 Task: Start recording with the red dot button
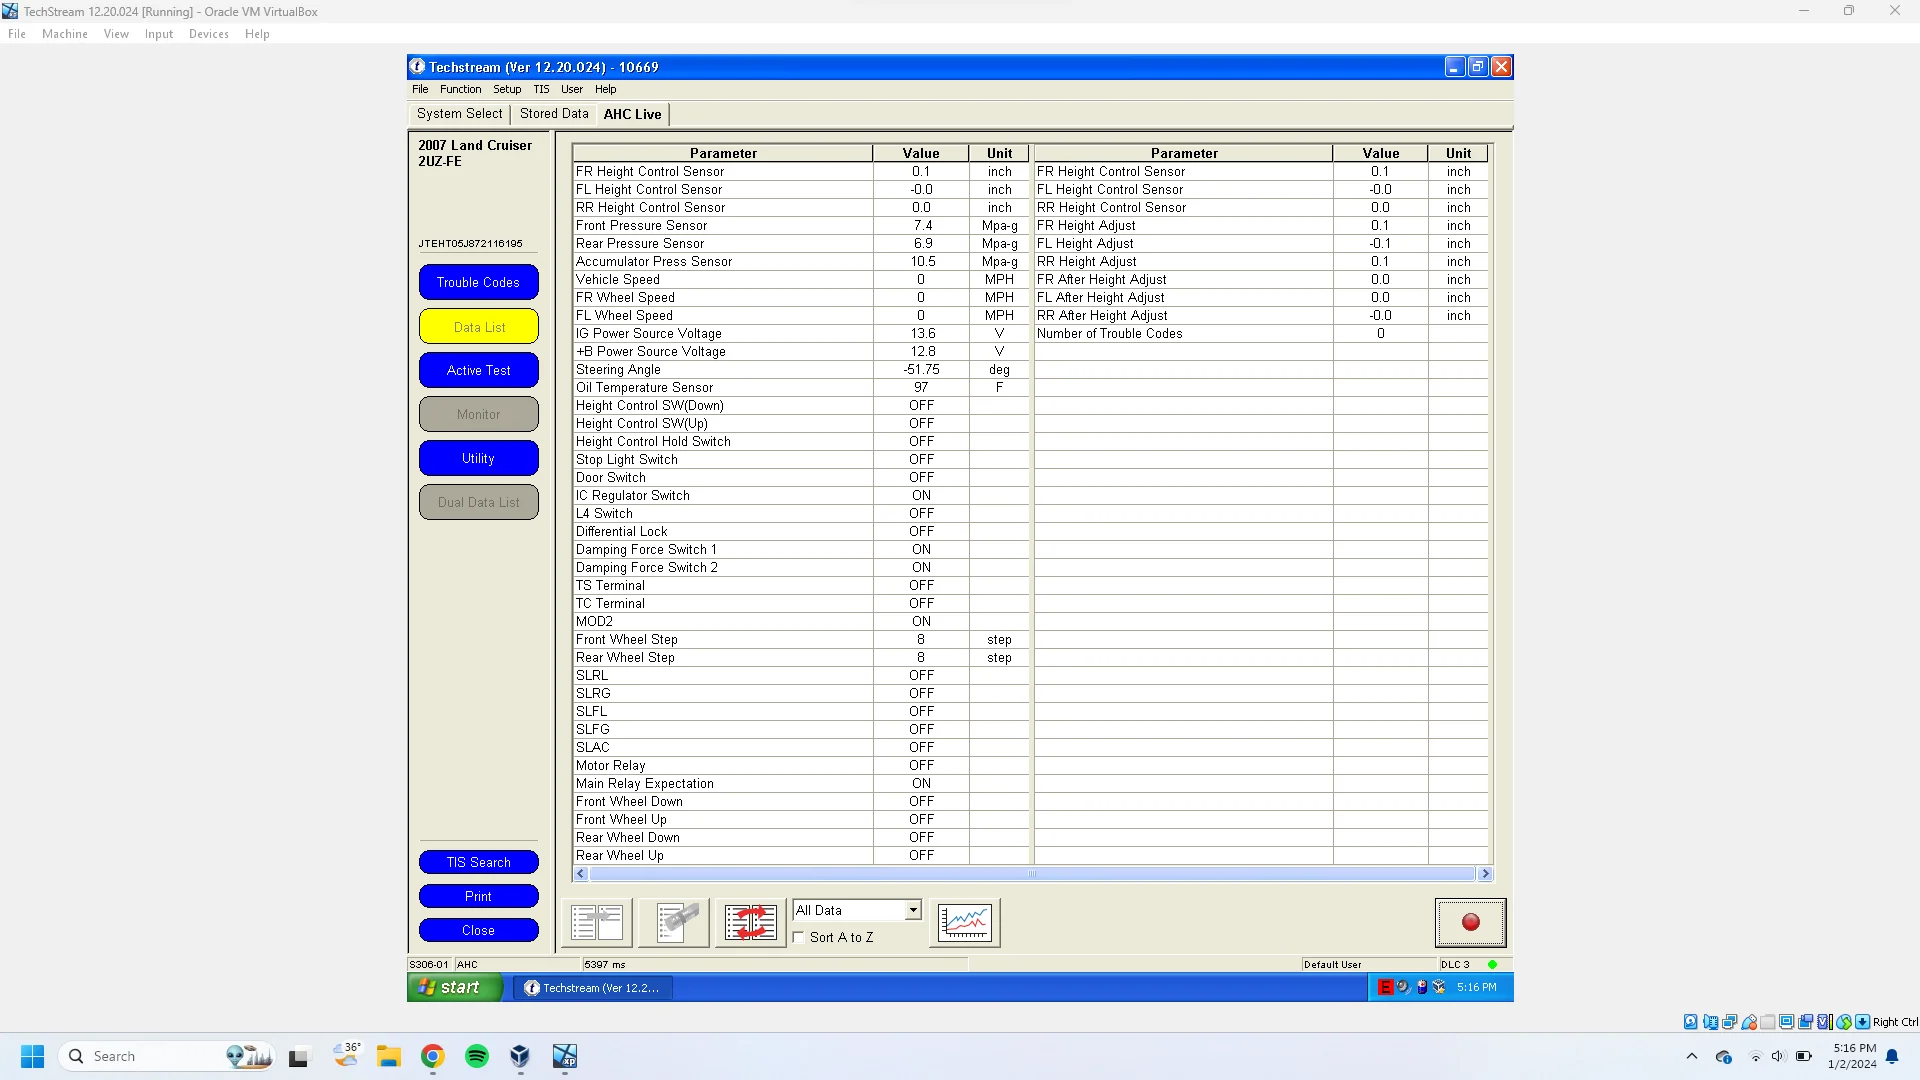[x=1470, y=922]
